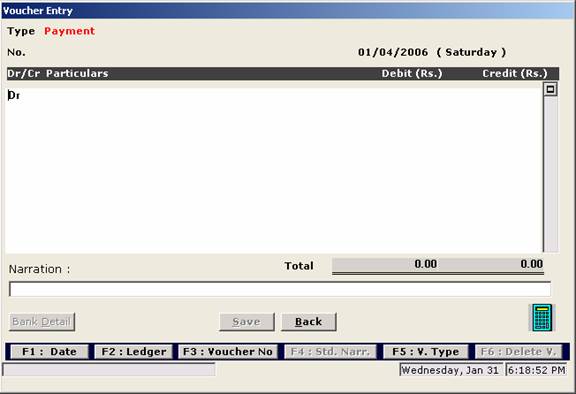
Task: Open F2 : Ledger
Action: pyautogui.click(x=134, y=352)
